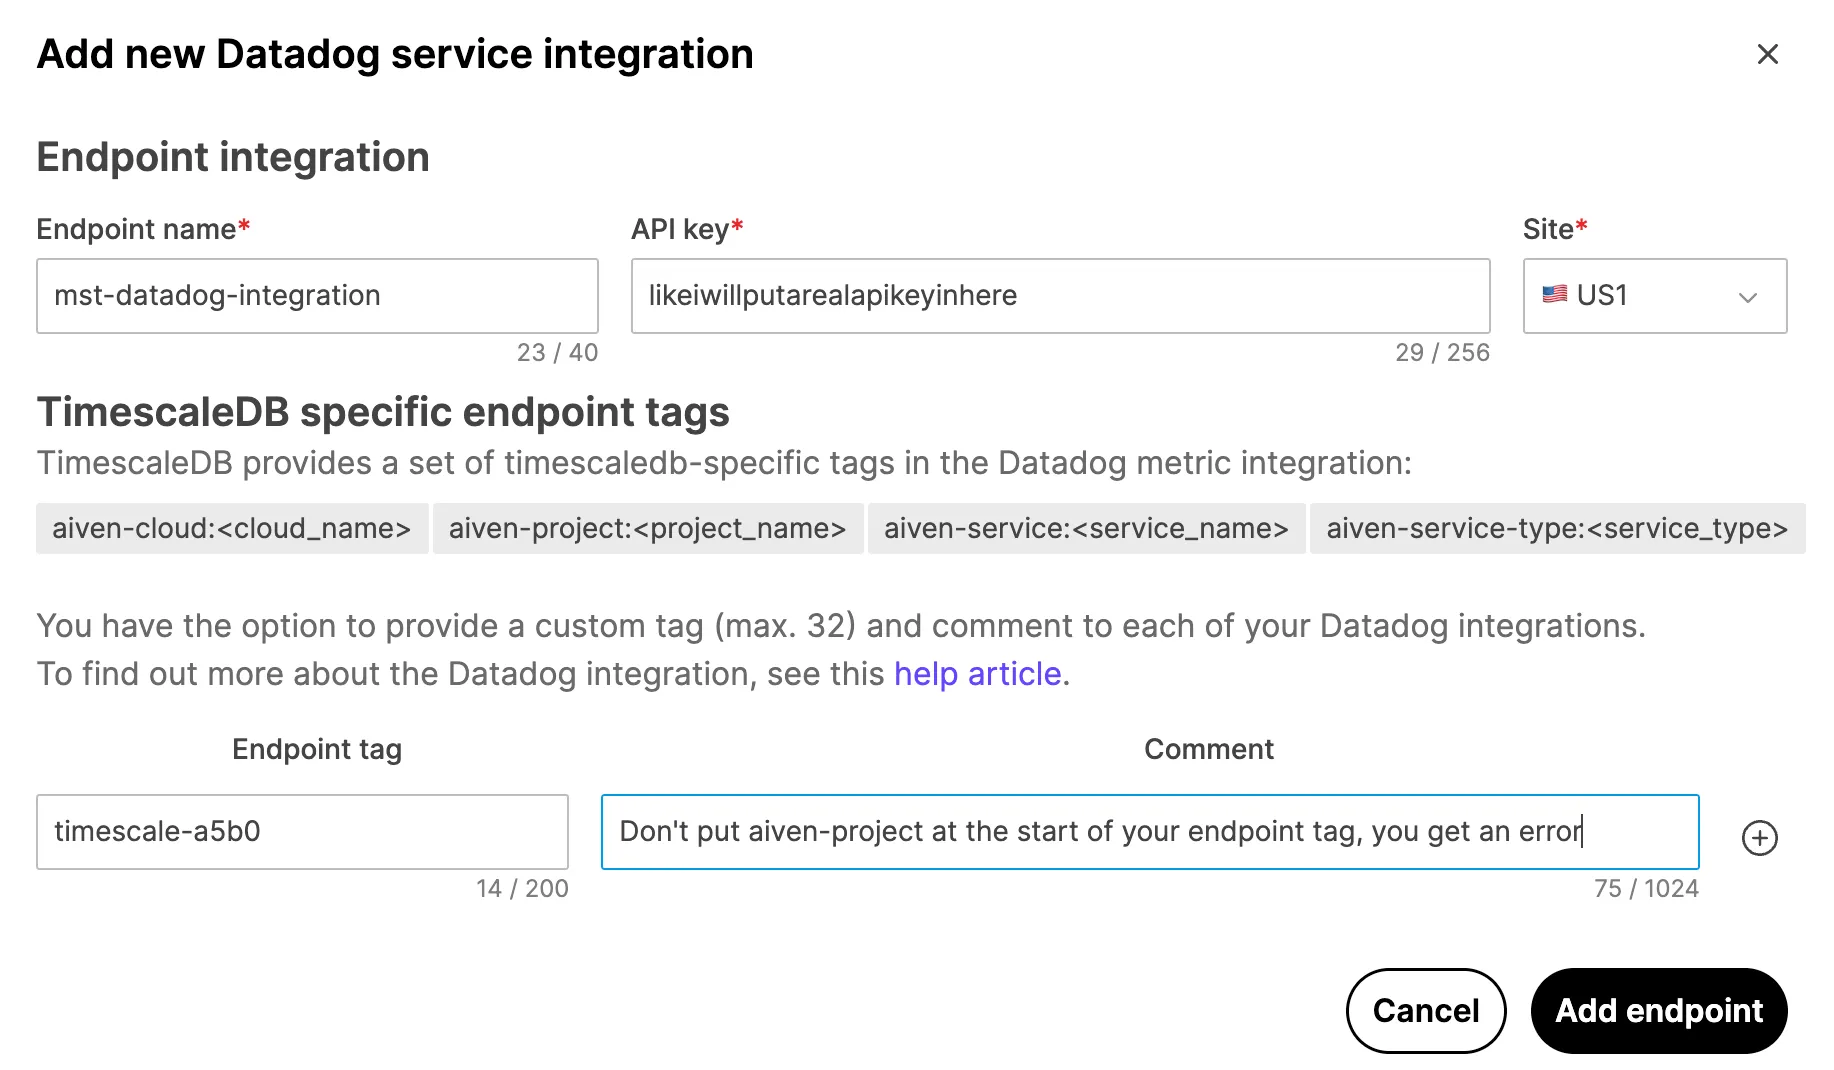Click the Add endpoint button

pos(1659,1010)
